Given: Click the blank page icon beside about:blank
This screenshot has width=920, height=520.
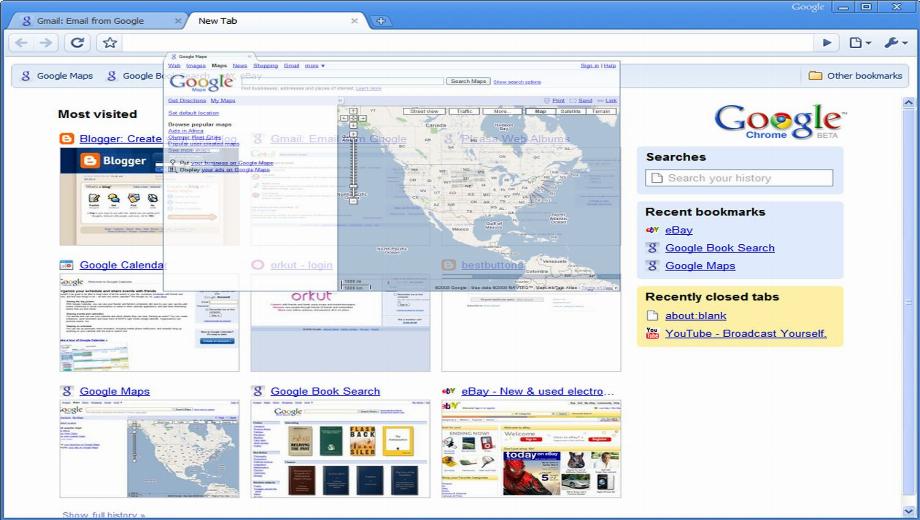Looking at the screenshot, I should [x=652, y=315].
